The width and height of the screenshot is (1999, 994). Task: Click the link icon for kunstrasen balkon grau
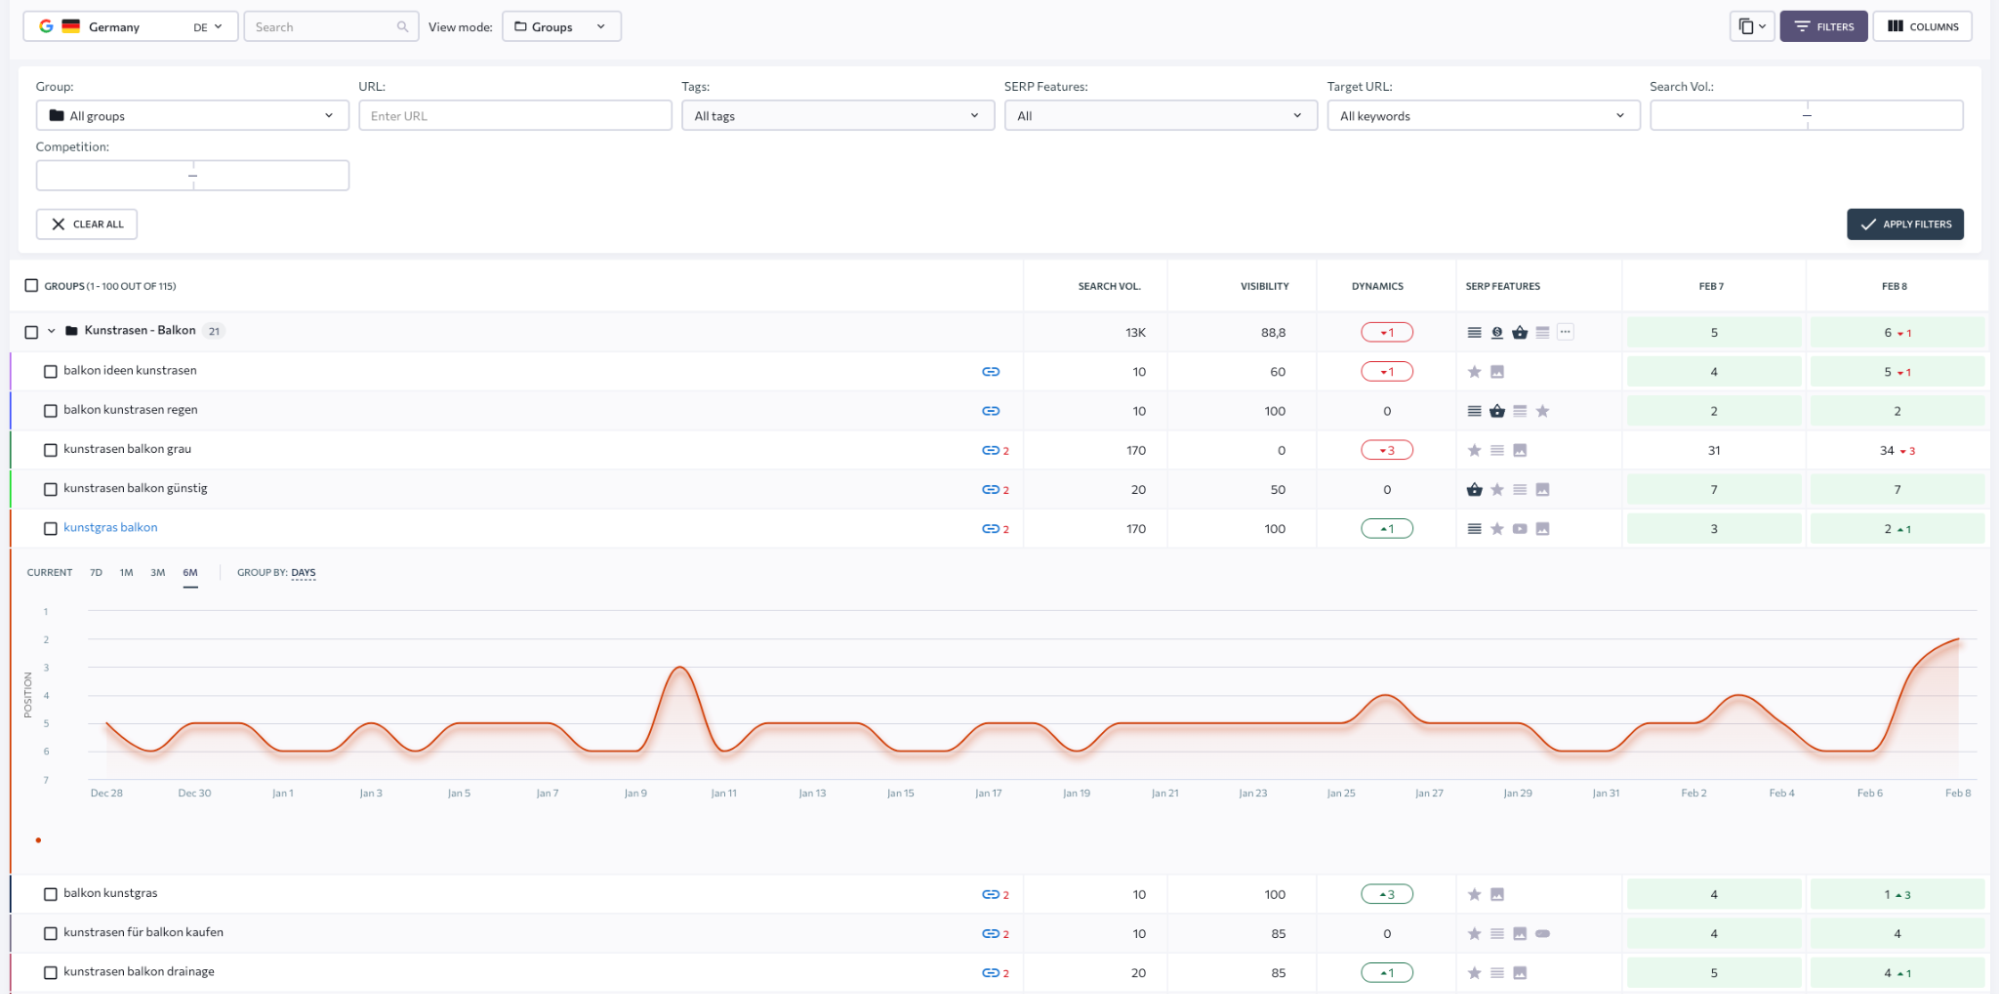tap(990, 451)
